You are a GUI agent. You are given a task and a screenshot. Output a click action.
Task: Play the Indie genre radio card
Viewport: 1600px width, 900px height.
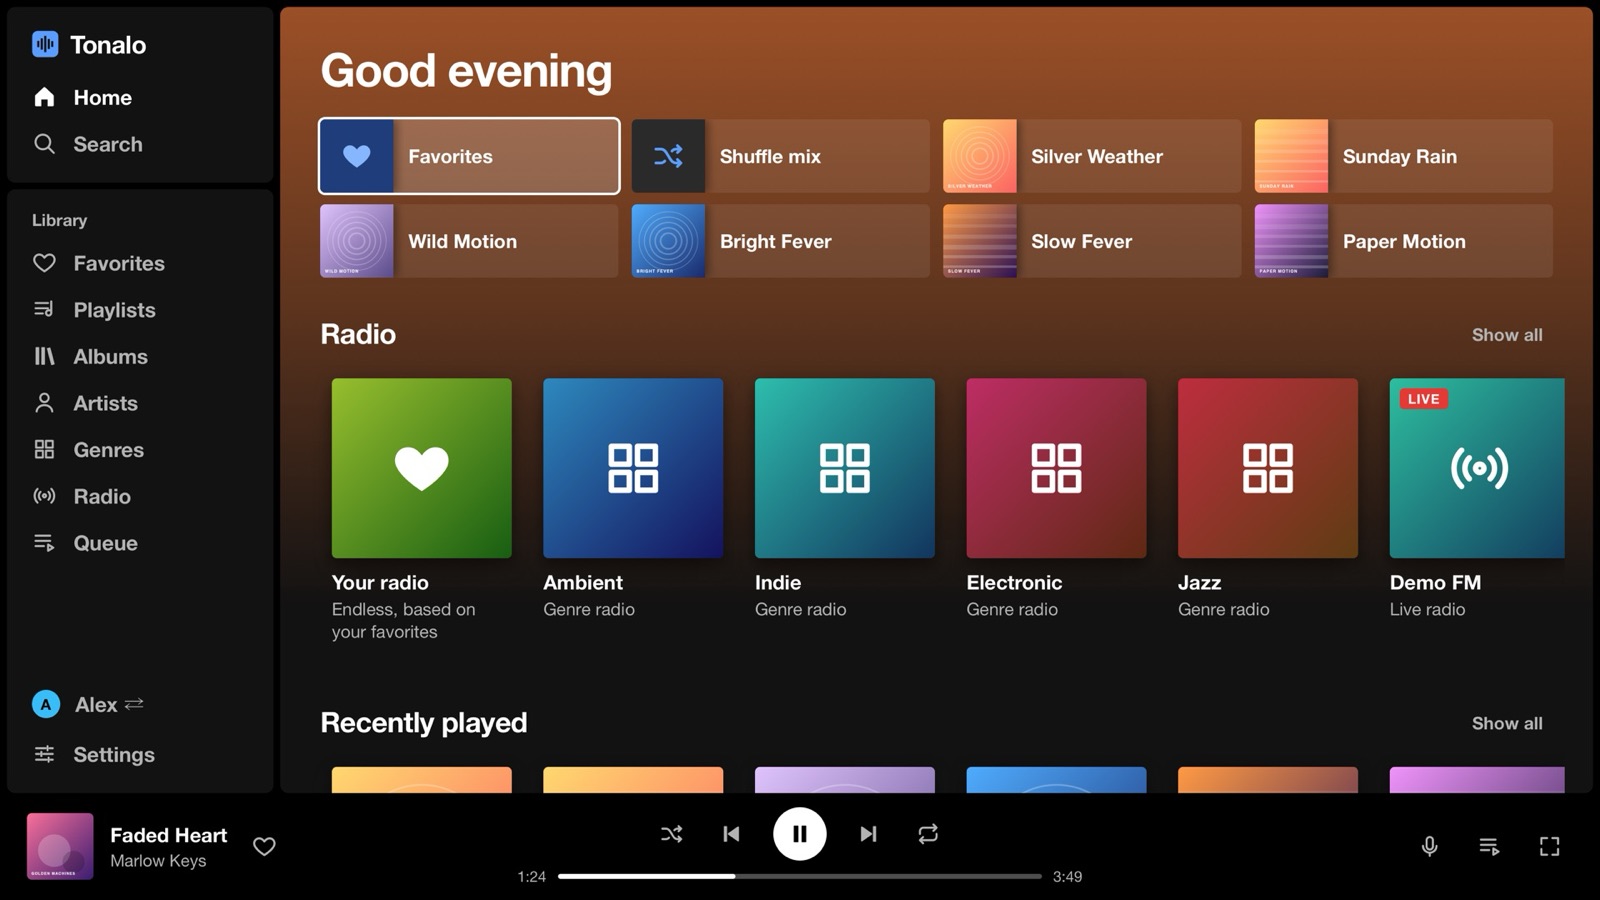point(845,468)
